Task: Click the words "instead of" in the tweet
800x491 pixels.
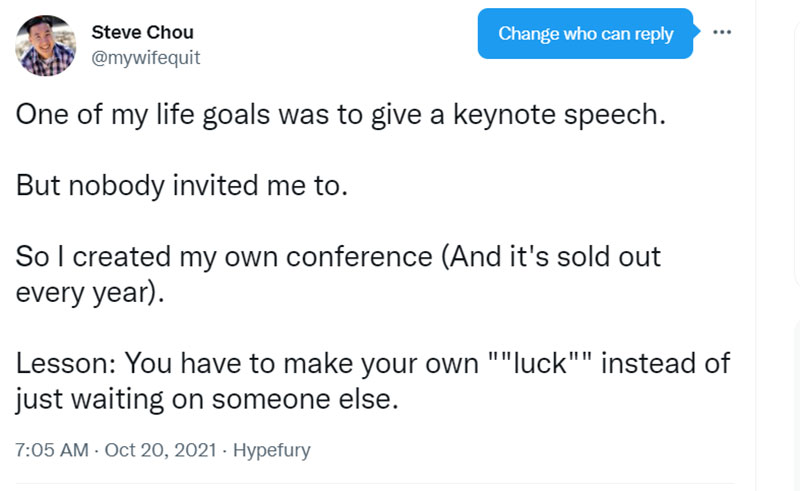Action: click(666, 362)
